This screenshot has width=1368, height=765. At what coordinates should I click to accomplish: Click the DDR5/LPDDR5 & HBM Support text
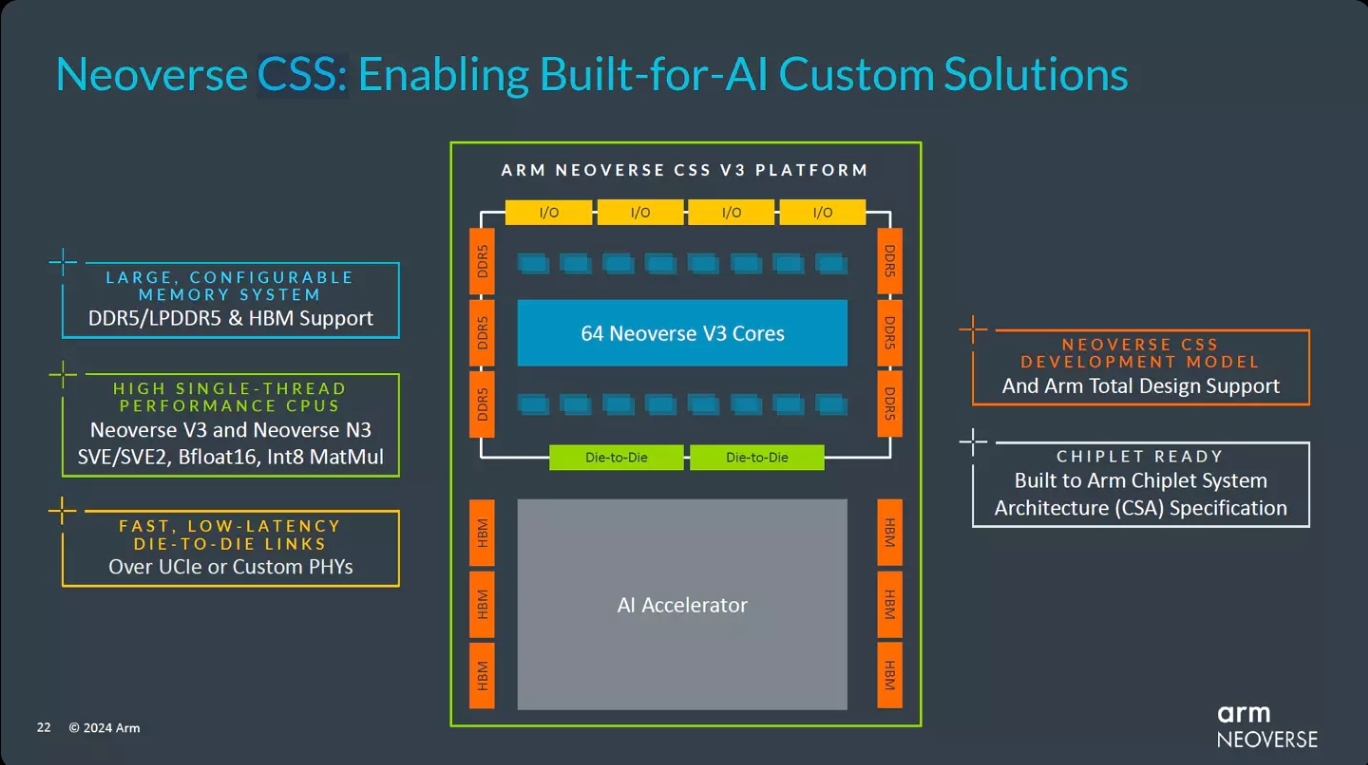tap(231, 318)
